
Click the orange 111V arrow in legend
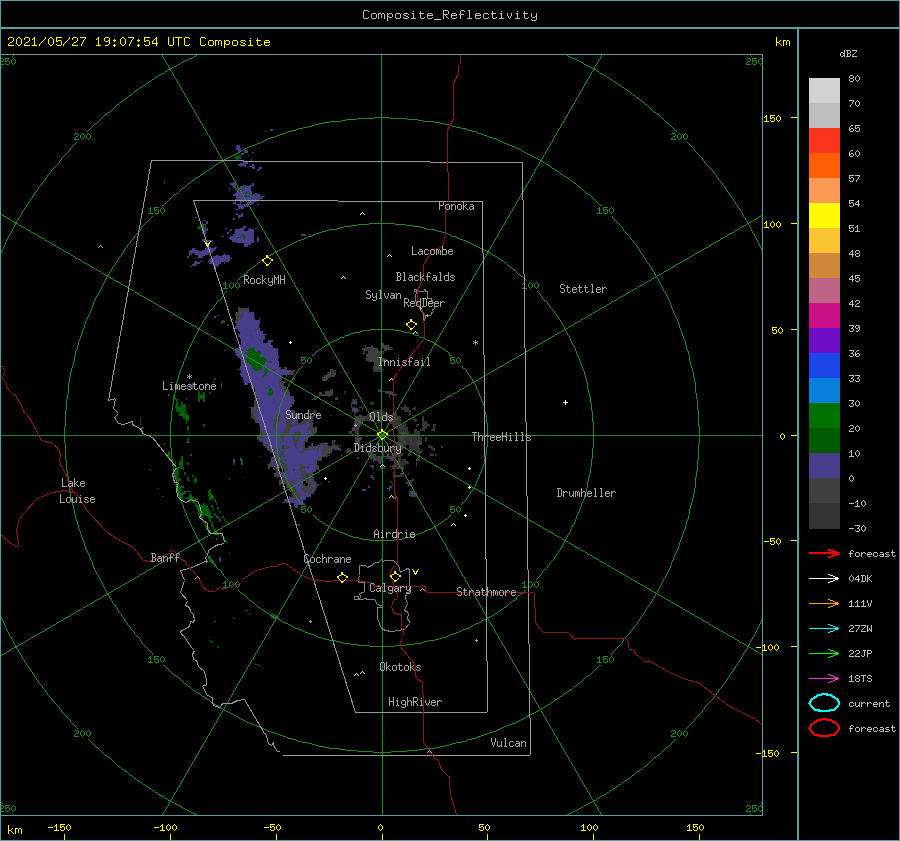pos(824,603)
